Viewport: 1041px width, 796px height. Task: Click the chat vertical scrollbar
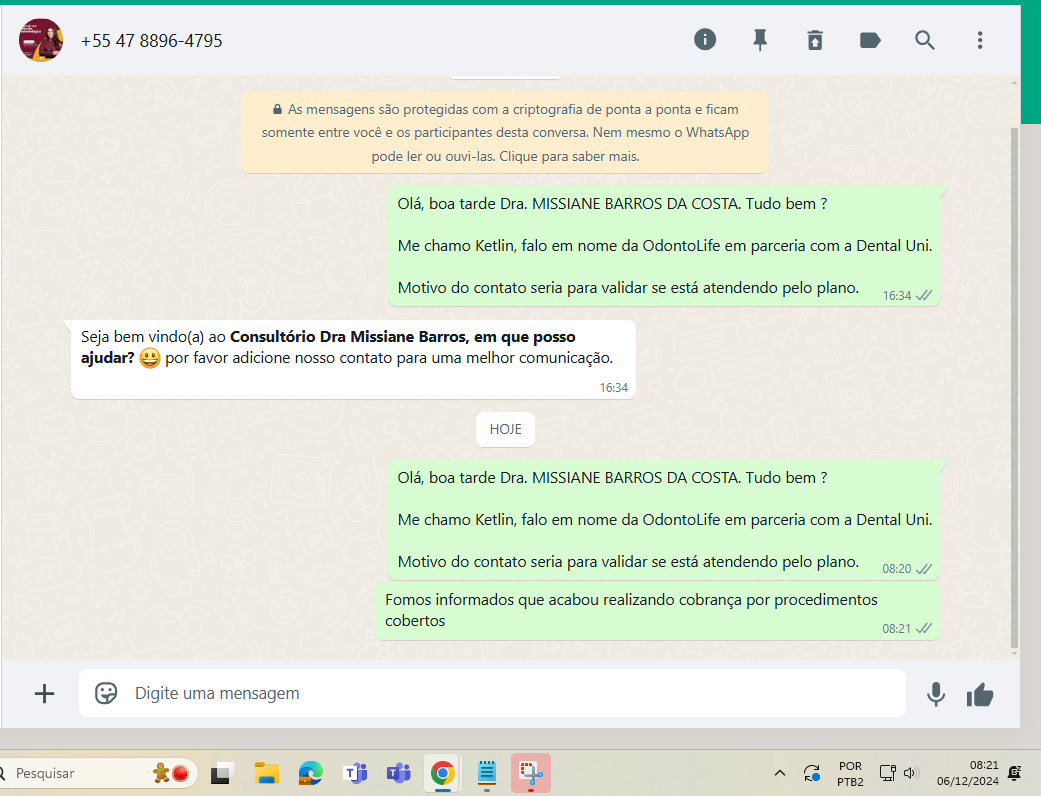(1014, 388)
